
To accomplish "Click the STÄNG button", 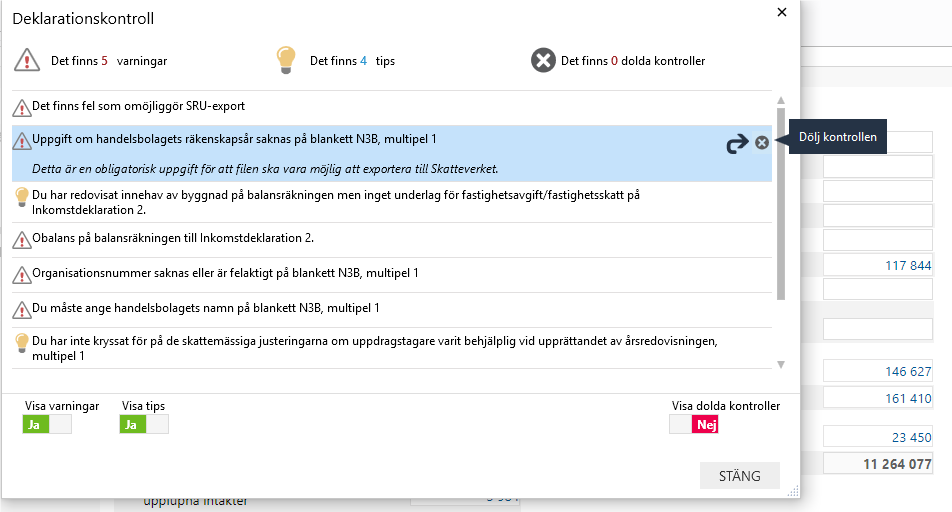I will click(740, 476).
